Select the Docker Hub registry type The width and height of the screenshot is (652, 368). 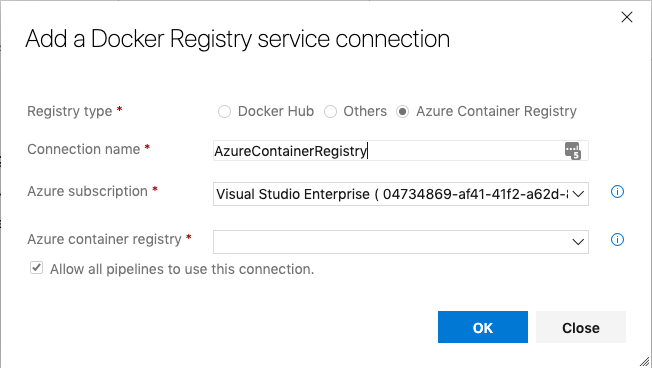tap(225, 111)
